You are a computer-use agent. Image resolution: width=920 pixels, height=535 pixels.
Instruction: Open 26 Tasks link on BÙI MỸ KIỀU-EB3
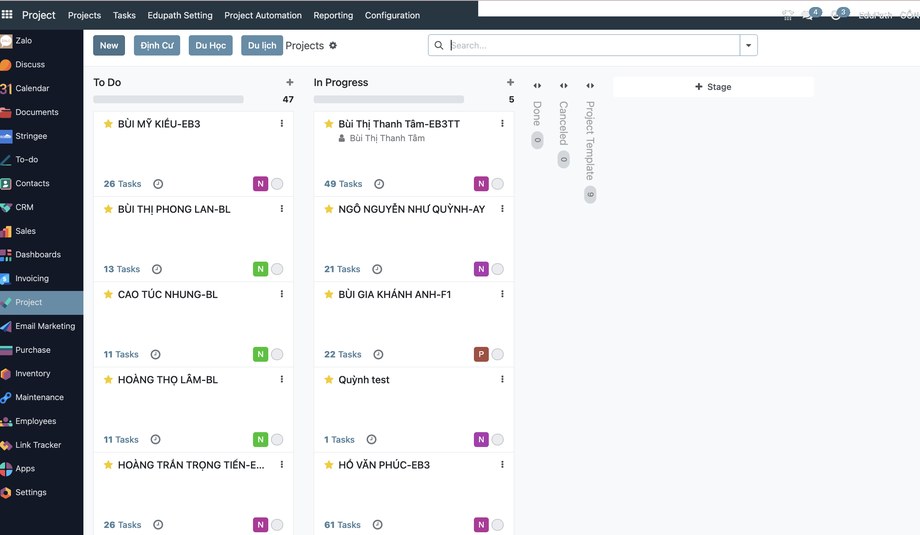click(x=123, y=184)
